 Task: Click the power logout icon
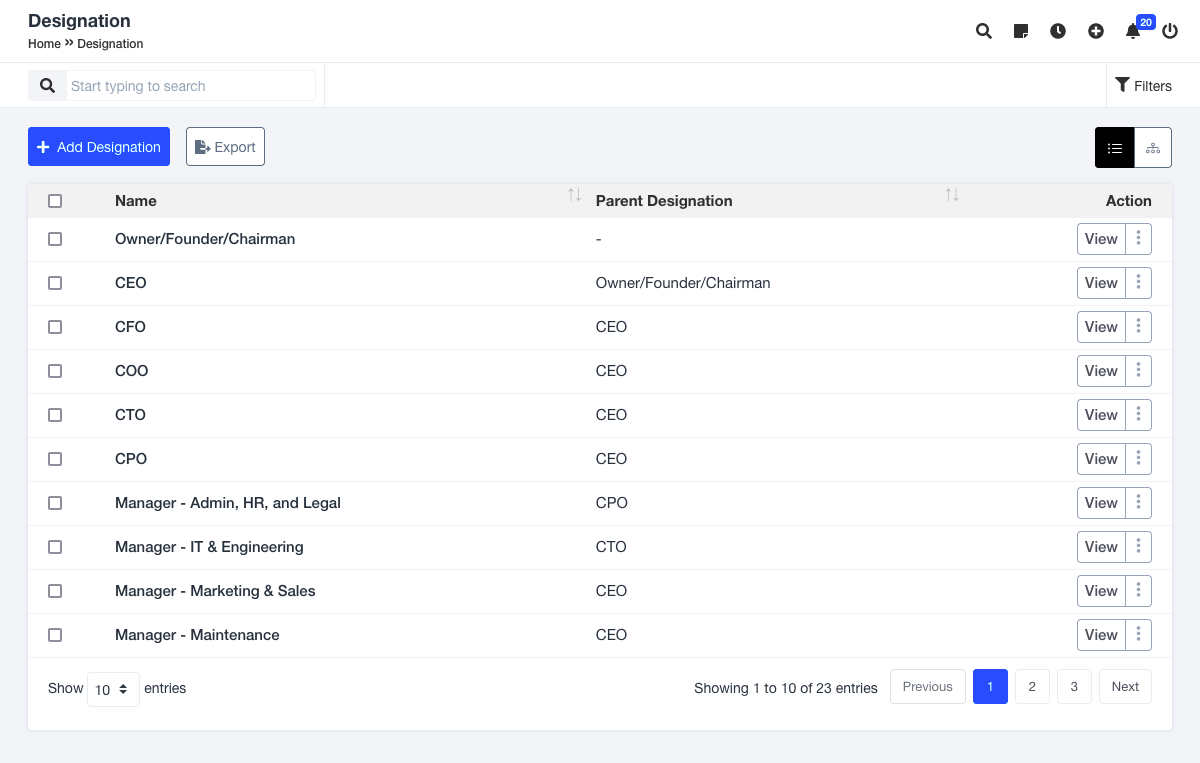coord(1170,31)
